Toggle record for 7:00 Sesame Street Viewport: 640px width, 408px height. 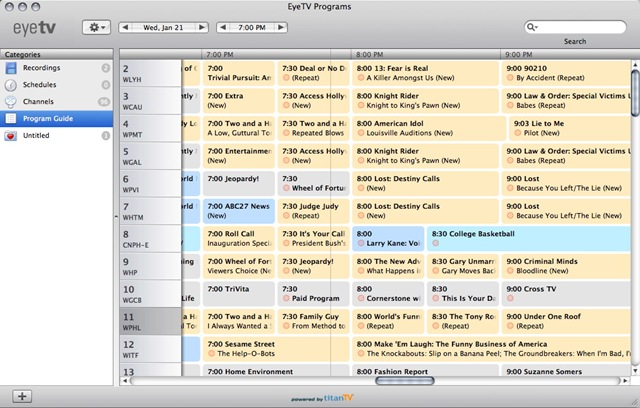click(x=211, y=354)
